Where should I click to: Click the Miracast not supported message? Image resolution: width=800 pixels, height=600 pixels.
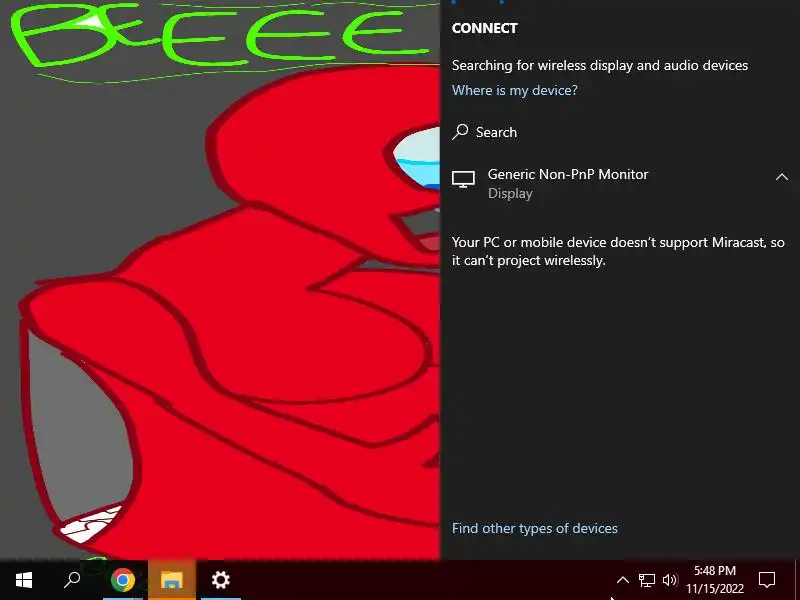click(x=618, y=251)
